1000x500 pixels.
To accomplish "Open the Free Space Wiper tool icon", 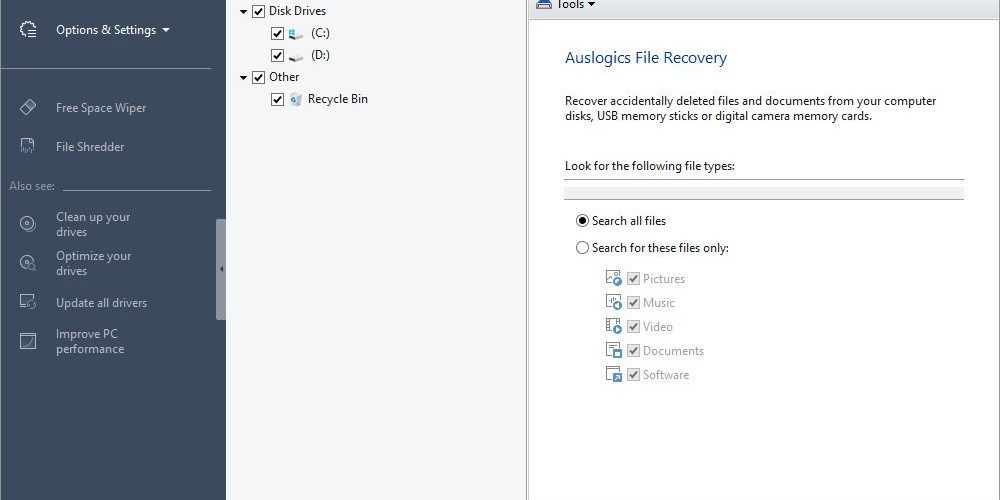I will point(28,107).
